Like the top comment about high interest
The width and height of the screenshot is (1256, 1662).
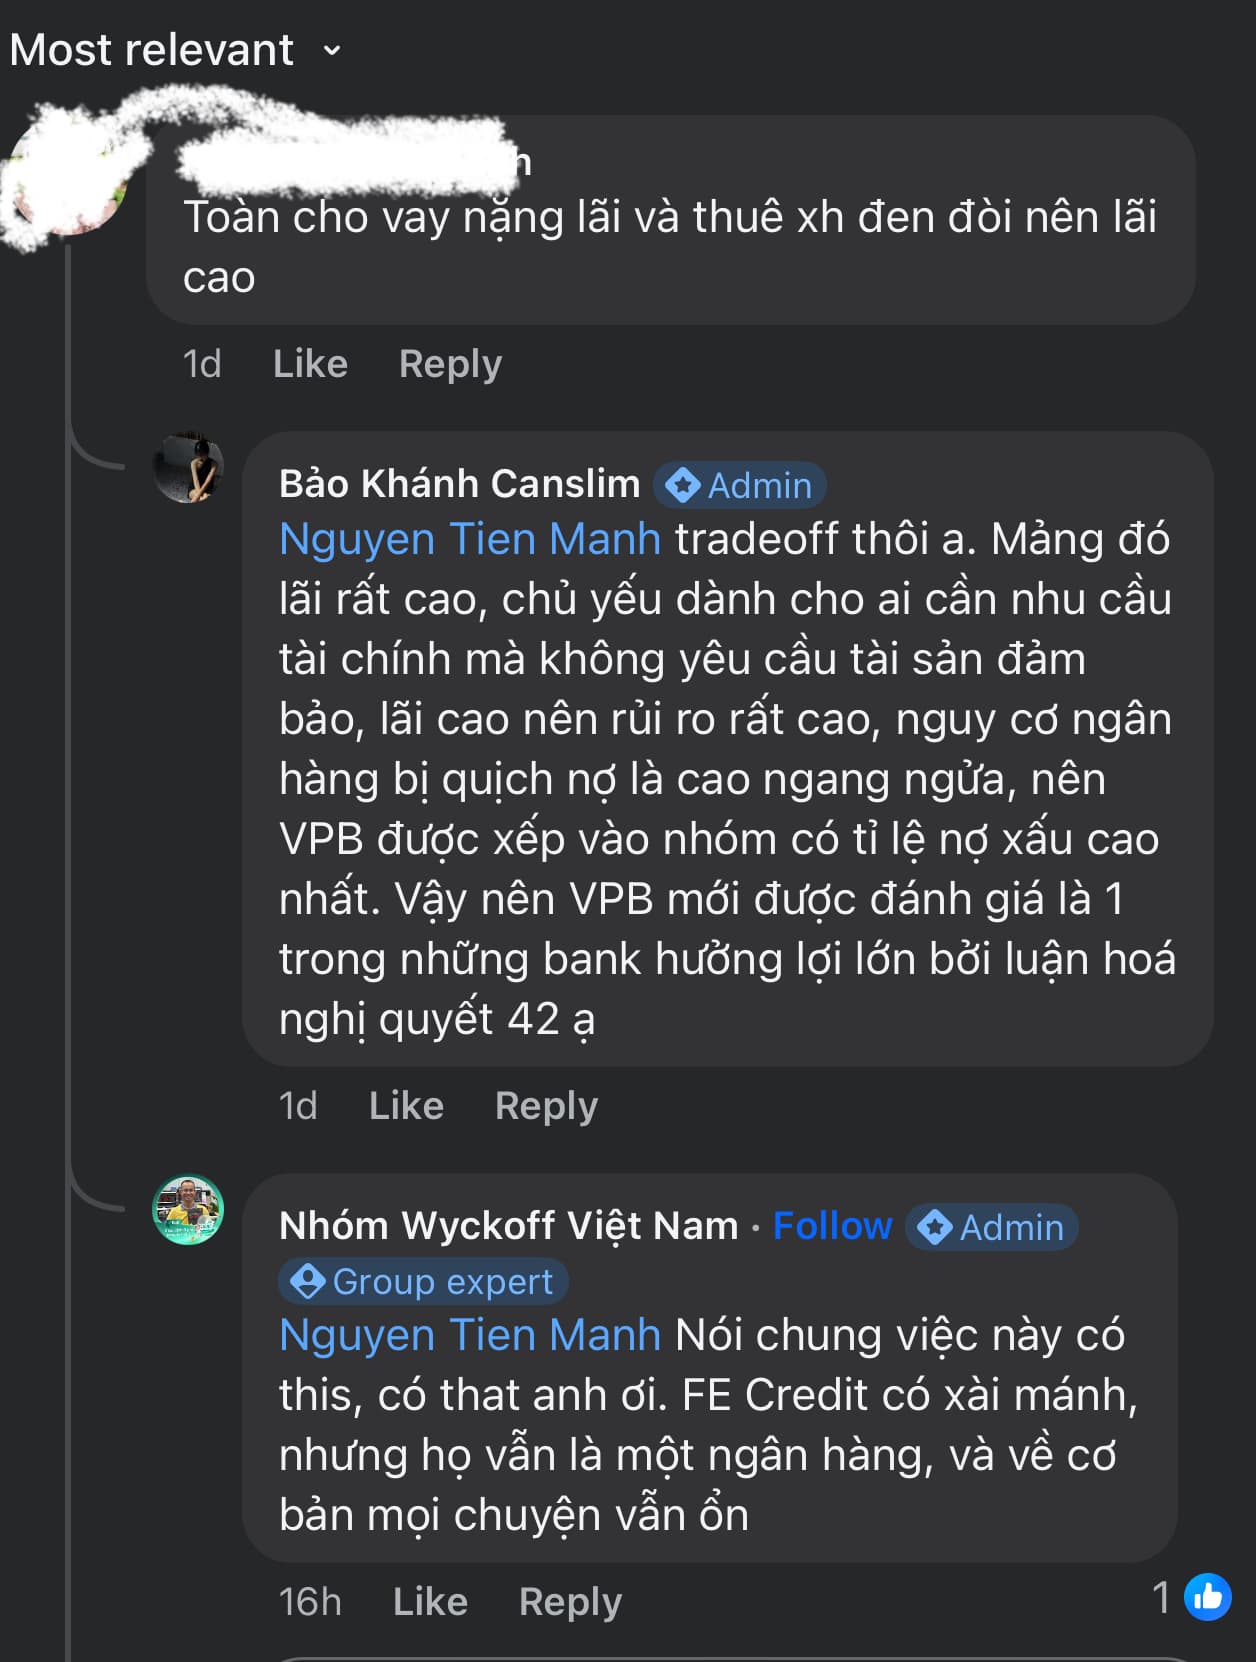tap(310, 364)
